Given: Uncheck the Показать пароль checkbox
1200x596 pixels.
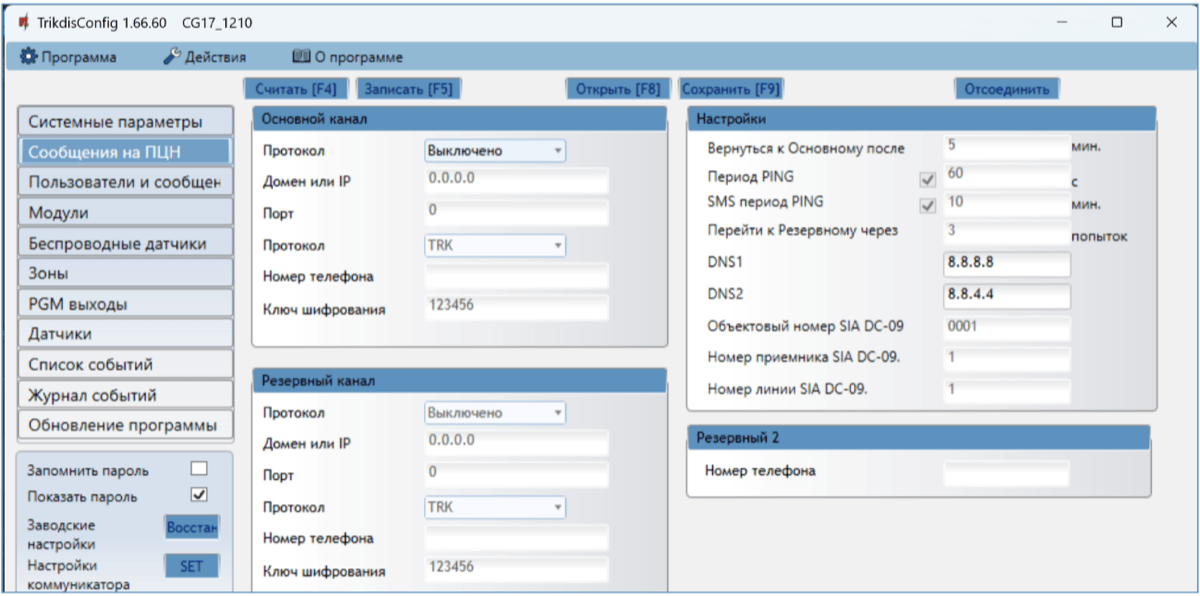Looking at the screenshot, I should coord(199,495).
